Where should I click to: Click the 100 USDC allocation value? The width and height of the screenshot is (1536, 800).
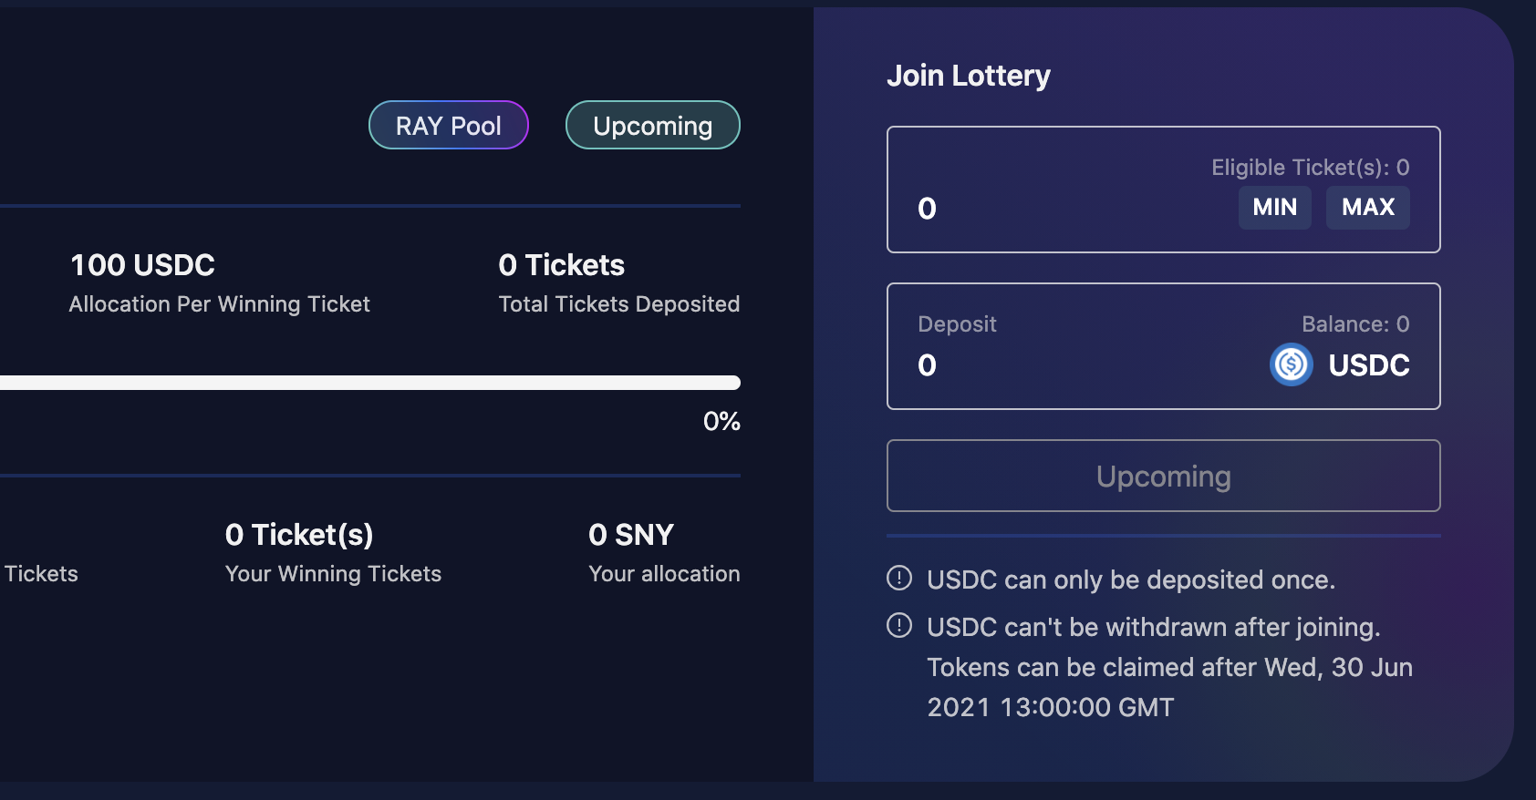[142, 265]
